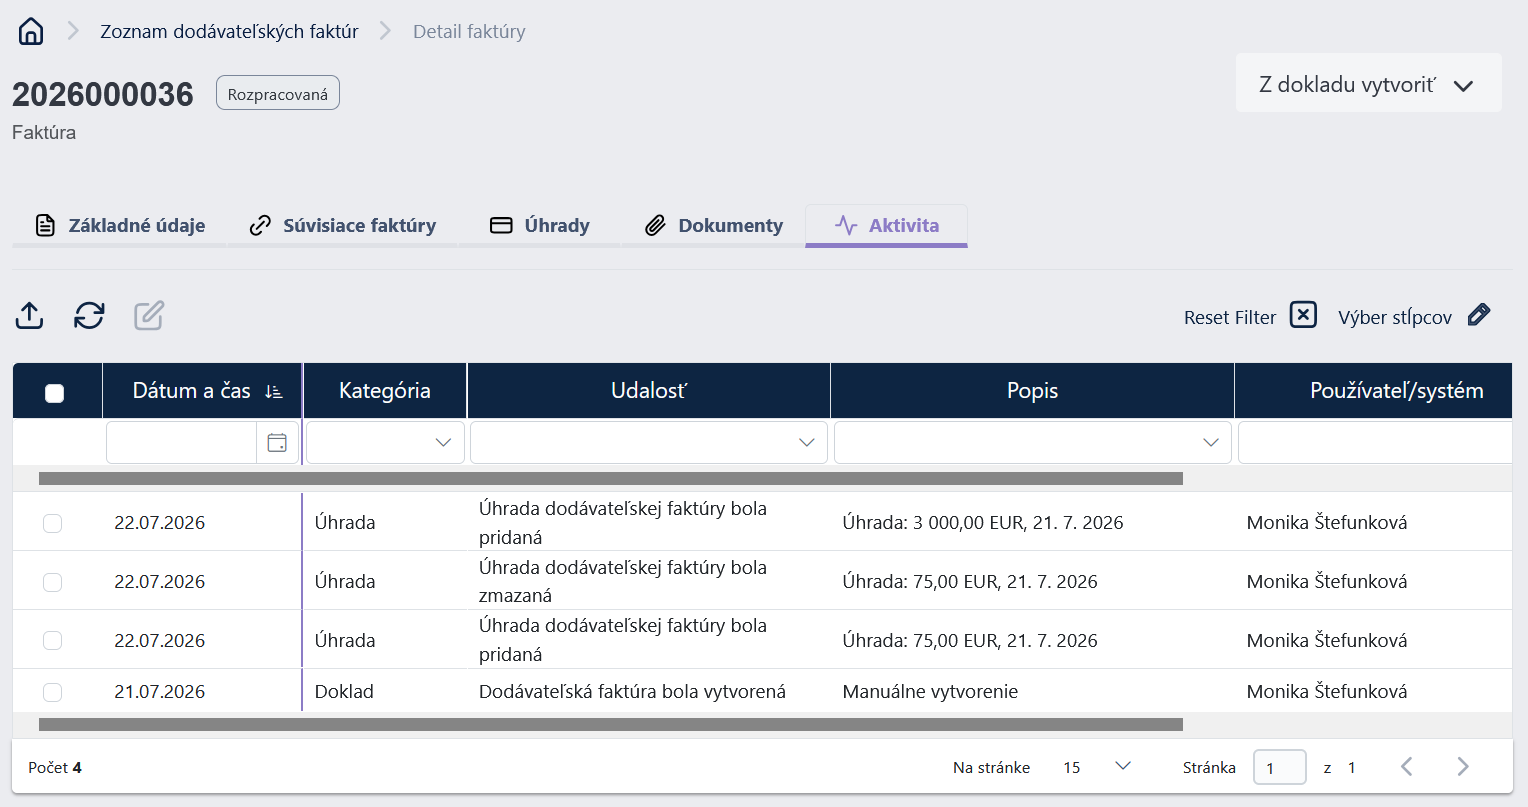Click the export upload icon
1528x807 pixels.
pyautogui.click(x=30, y=316)
